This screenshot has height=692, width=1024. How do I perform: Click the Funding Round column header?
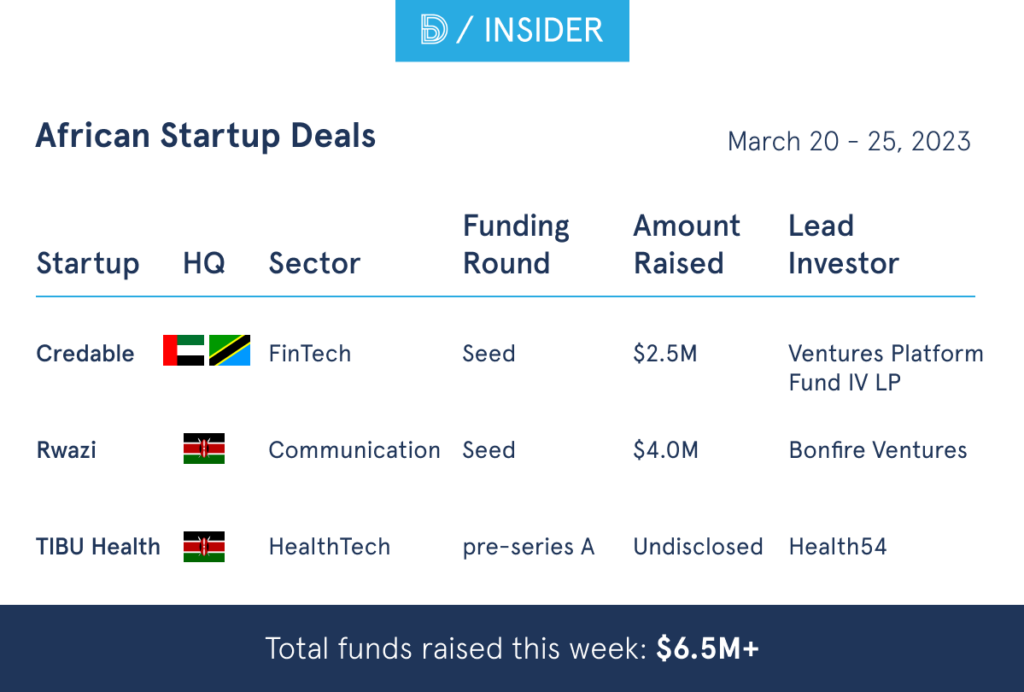516,245
